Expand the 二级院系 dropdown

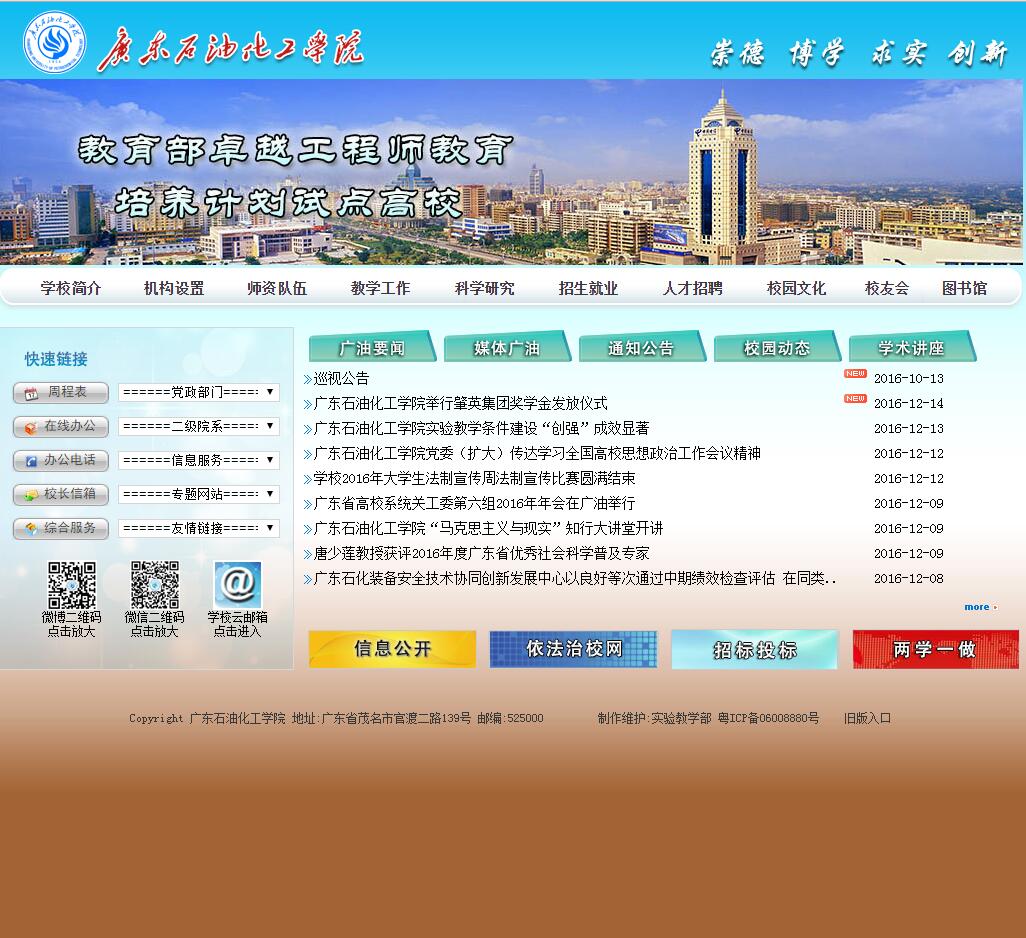click(199, 426)
